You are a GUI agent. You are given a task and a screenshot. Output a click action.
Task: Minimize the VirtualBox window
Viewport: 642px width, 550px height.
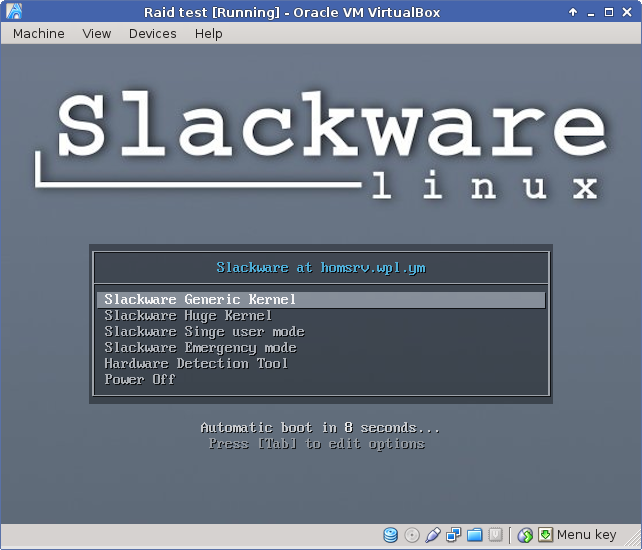(591, 14)
